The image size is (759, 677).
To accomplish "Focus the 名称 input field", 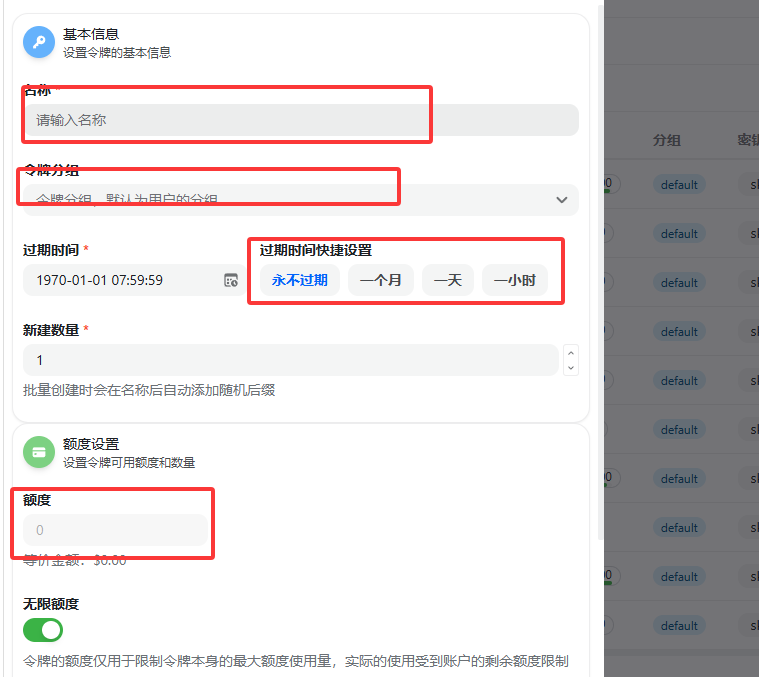I will [300, 120].
